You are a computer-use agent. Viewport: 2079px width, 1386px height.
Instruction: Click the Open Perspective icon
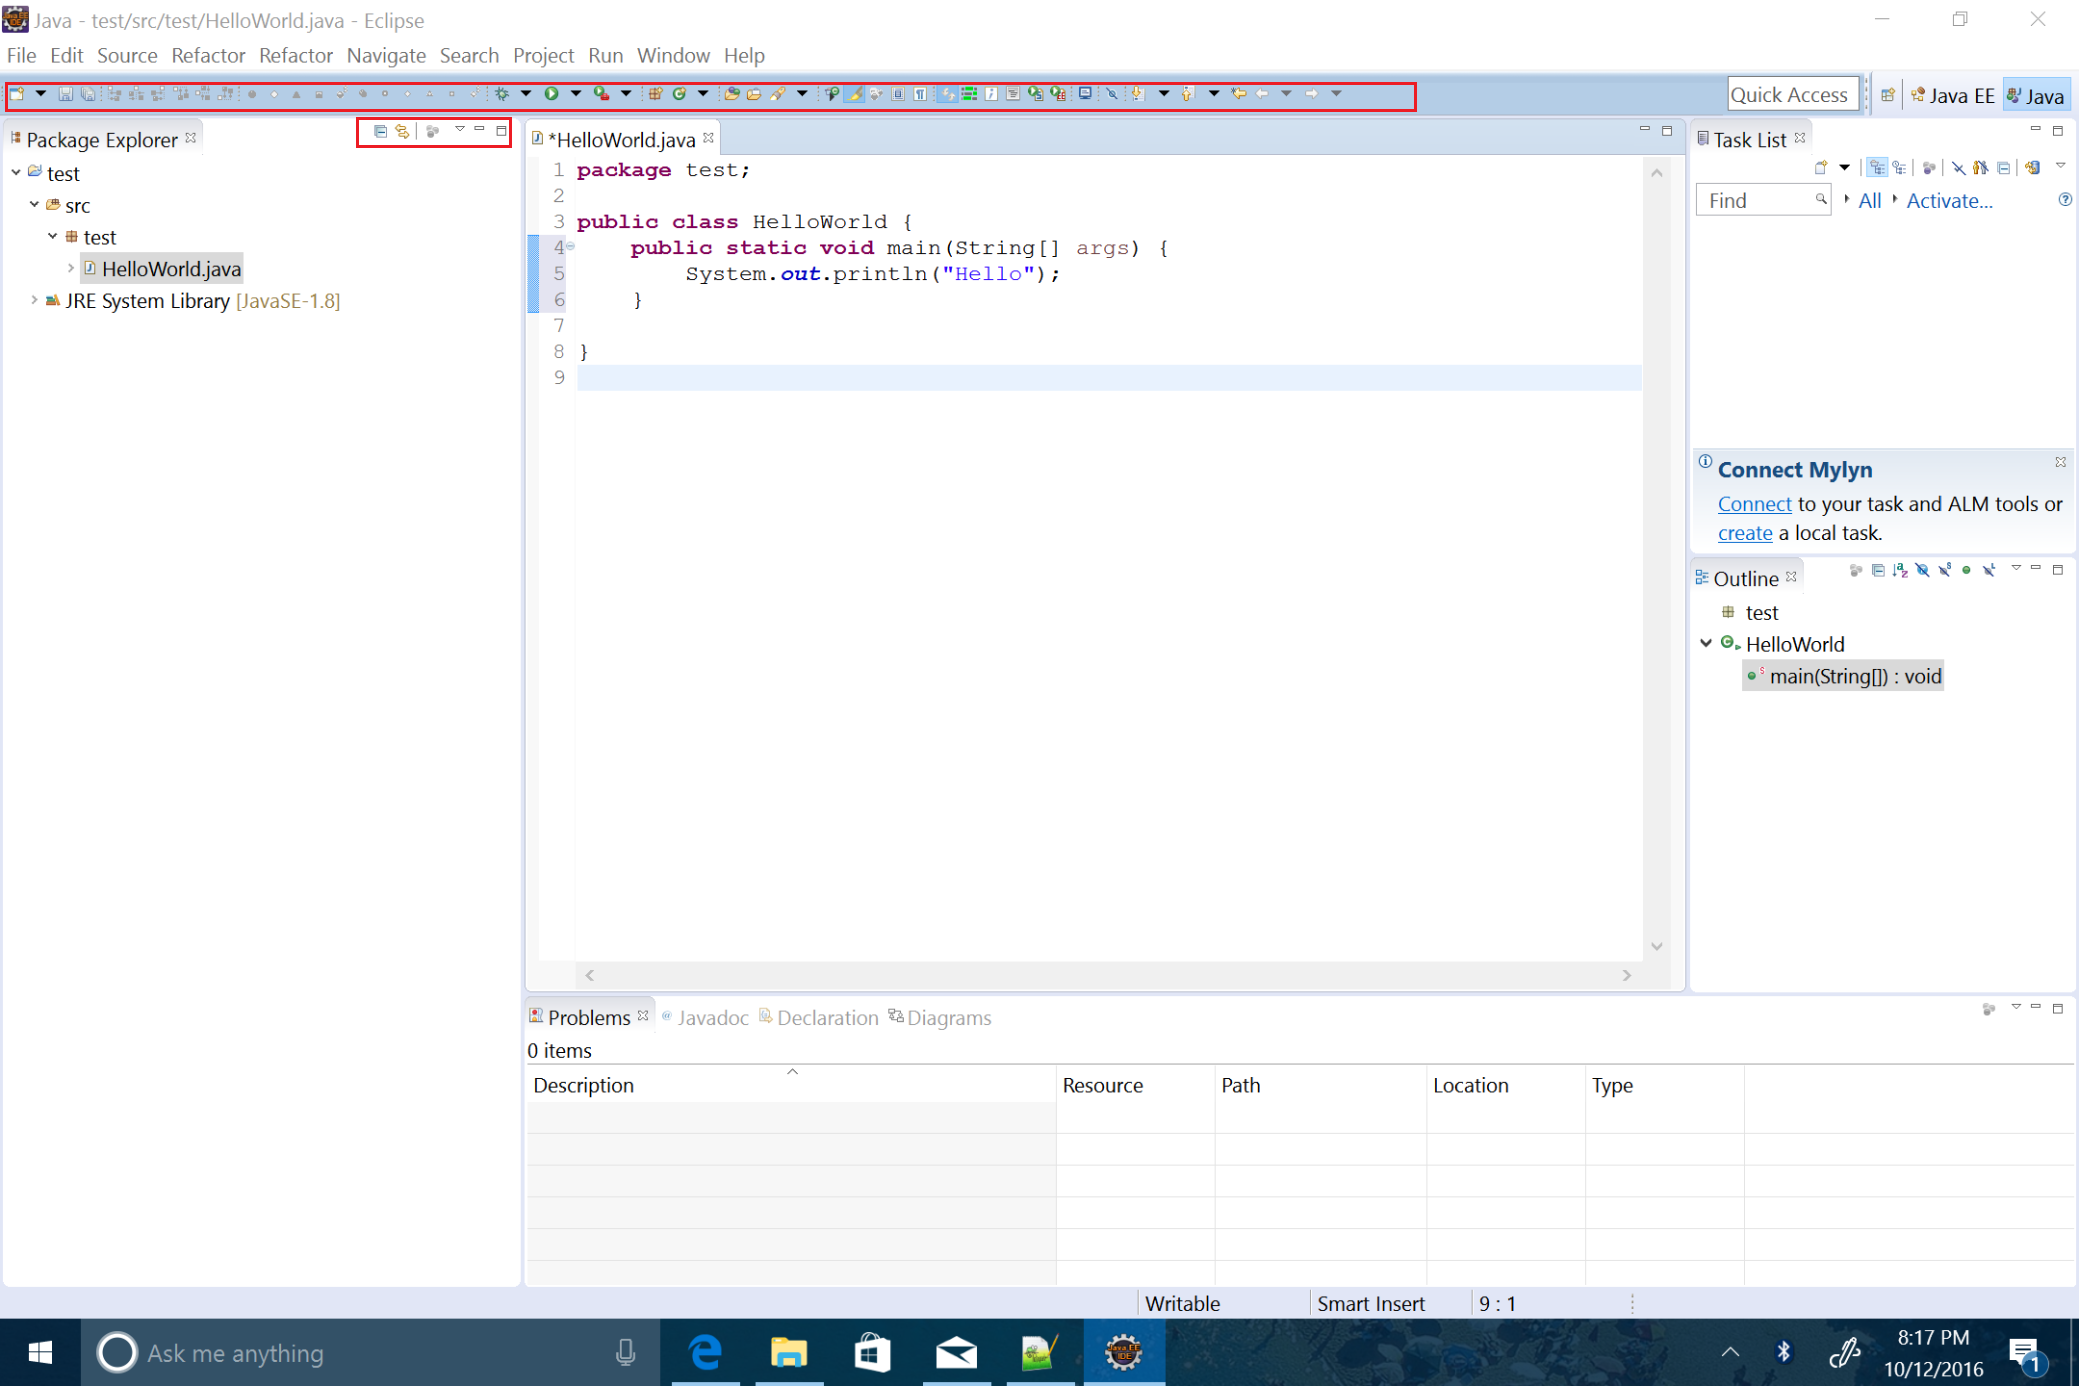(1887, 95)
